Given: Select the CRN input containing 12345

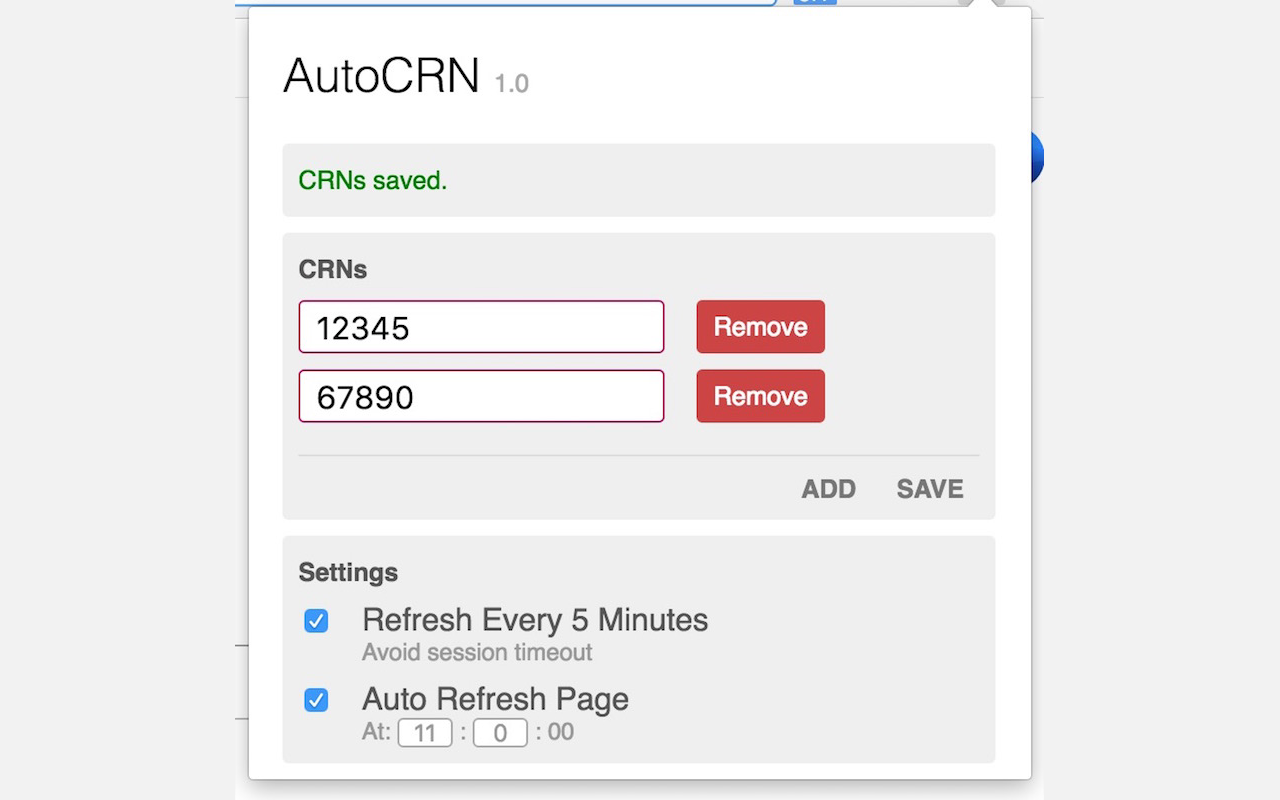Looking at the screenshot, I should pos(481,327).
